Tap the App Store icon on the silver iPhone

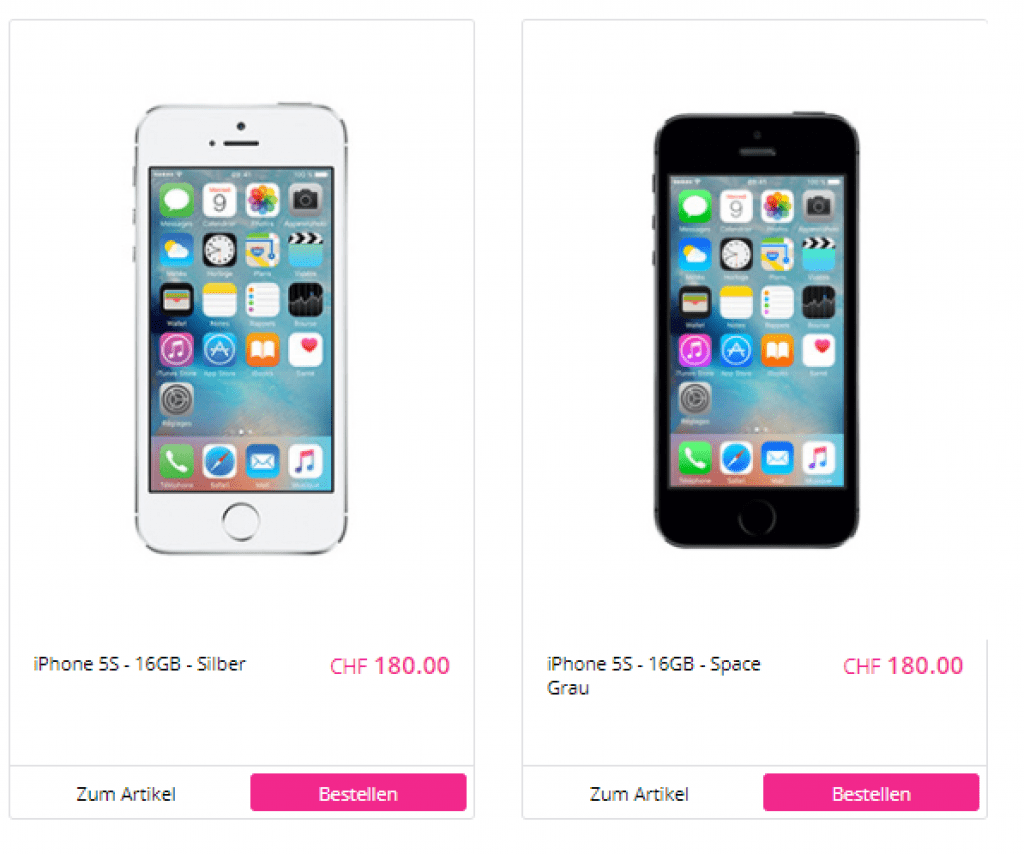(219, 350)
